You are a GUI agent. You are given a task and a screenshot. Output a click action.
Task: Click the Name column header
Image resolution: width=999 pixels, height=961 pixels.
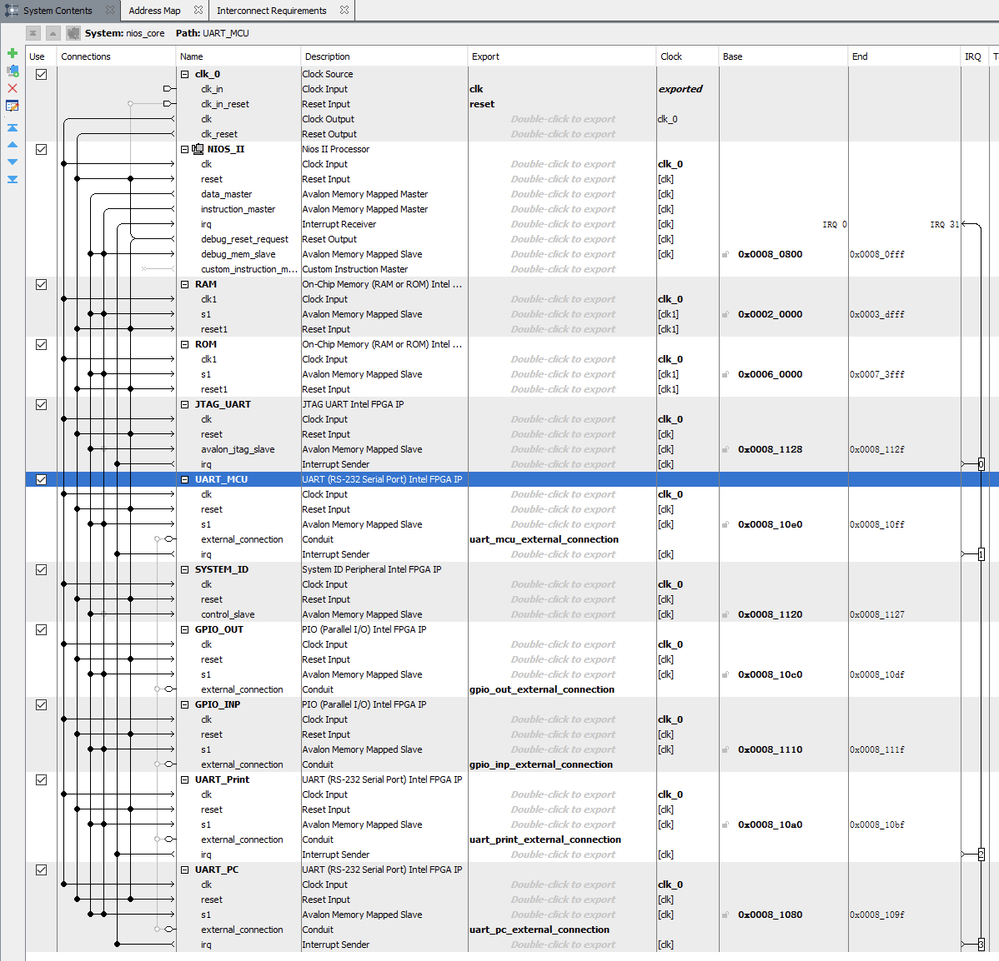pyautogui.click(x=238, y=56)
